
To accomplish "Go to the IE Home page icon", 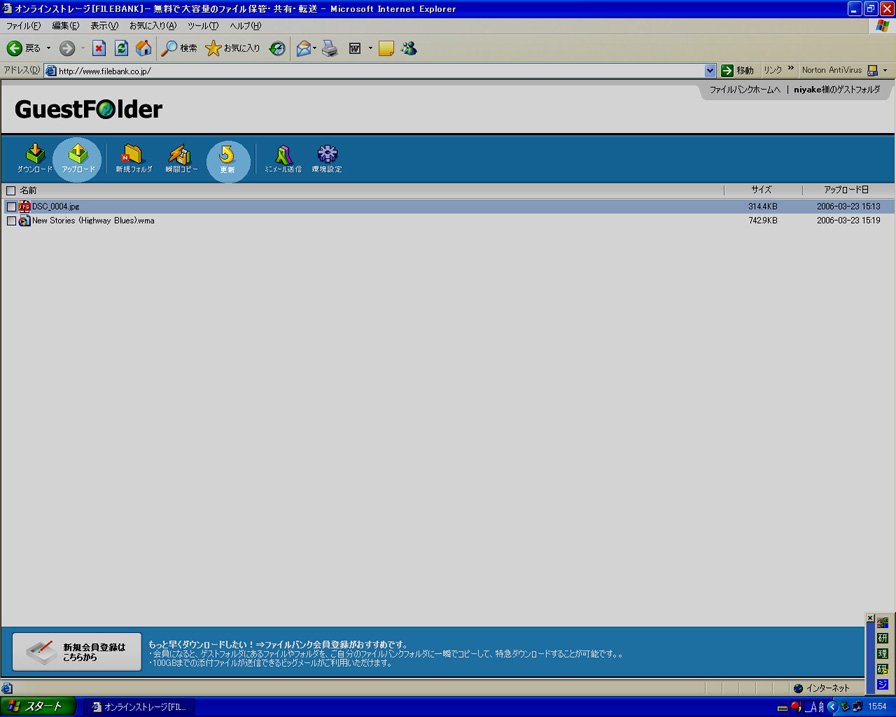I will [x=143, y=49].
